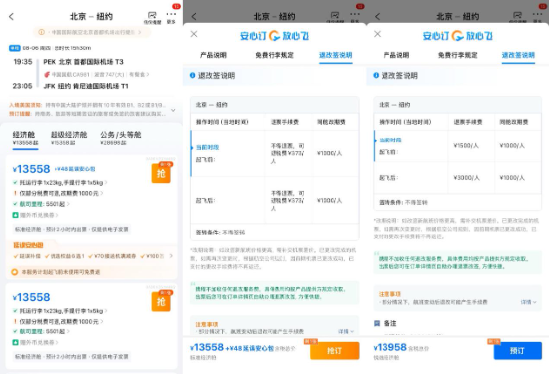
Task: Tap orange 抢订 button in middle popup
Action: (335, 350)
